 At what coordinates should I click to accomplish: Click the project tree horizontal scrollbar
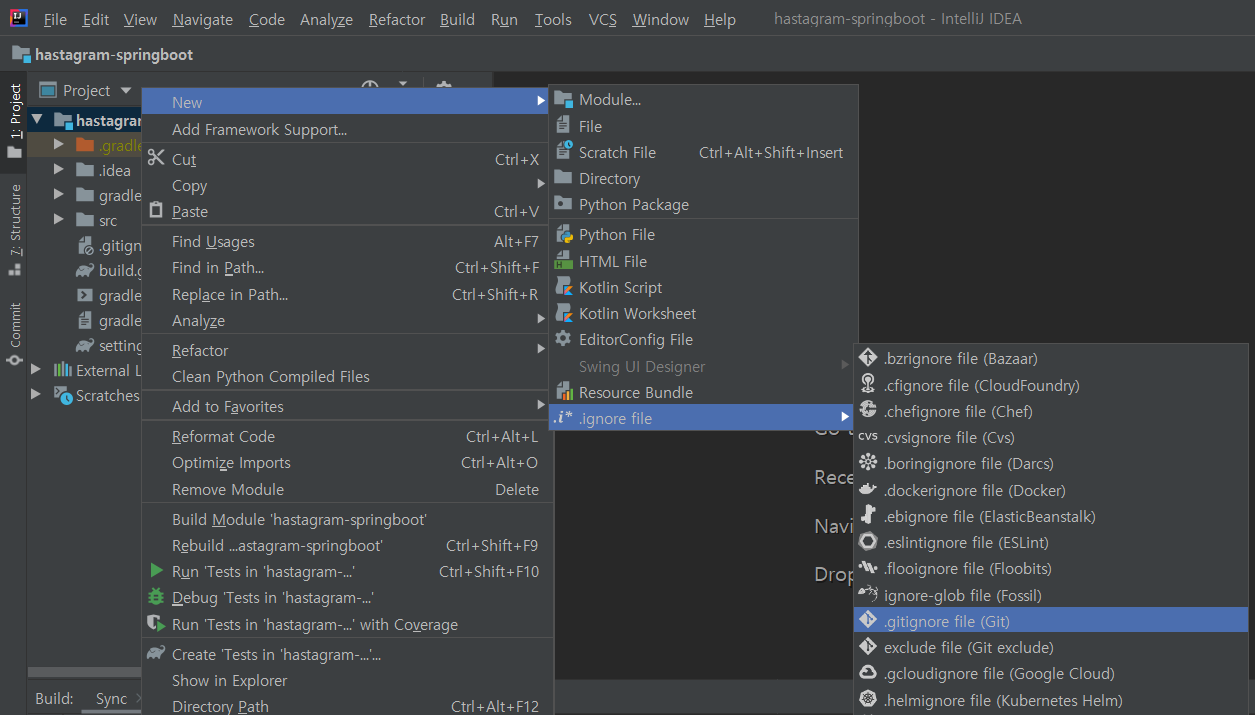point(84,672)
